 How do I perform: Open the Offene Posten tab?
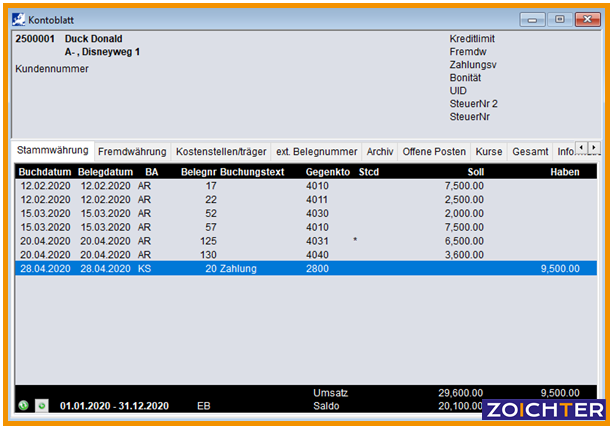point(434,151)
